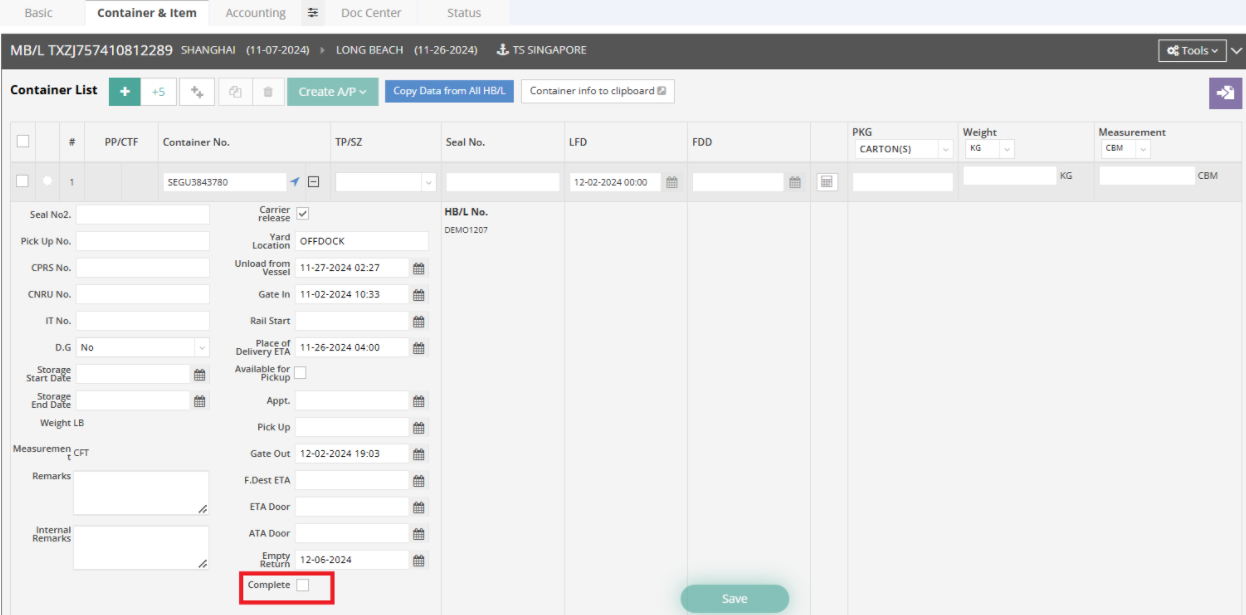This screenshot has height=615, width=1246.
Task: Open the Tools dropdown menu
Action: click(x=1193, y=50)
